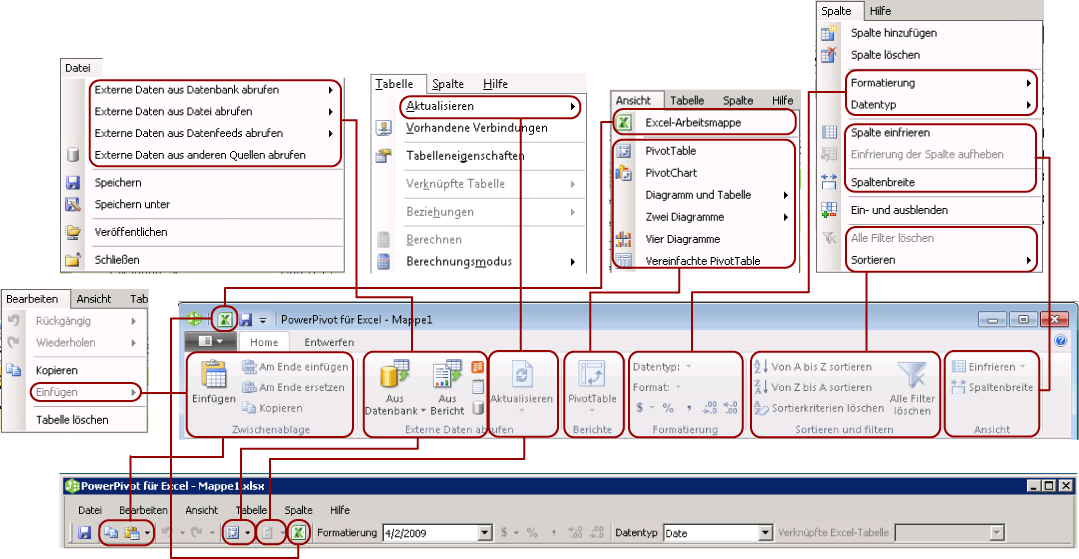Image resolution: width=1079 pixels, height=559 pixels.
Task: Open the dark application menu button left of Home
Action: click(211, 341)
